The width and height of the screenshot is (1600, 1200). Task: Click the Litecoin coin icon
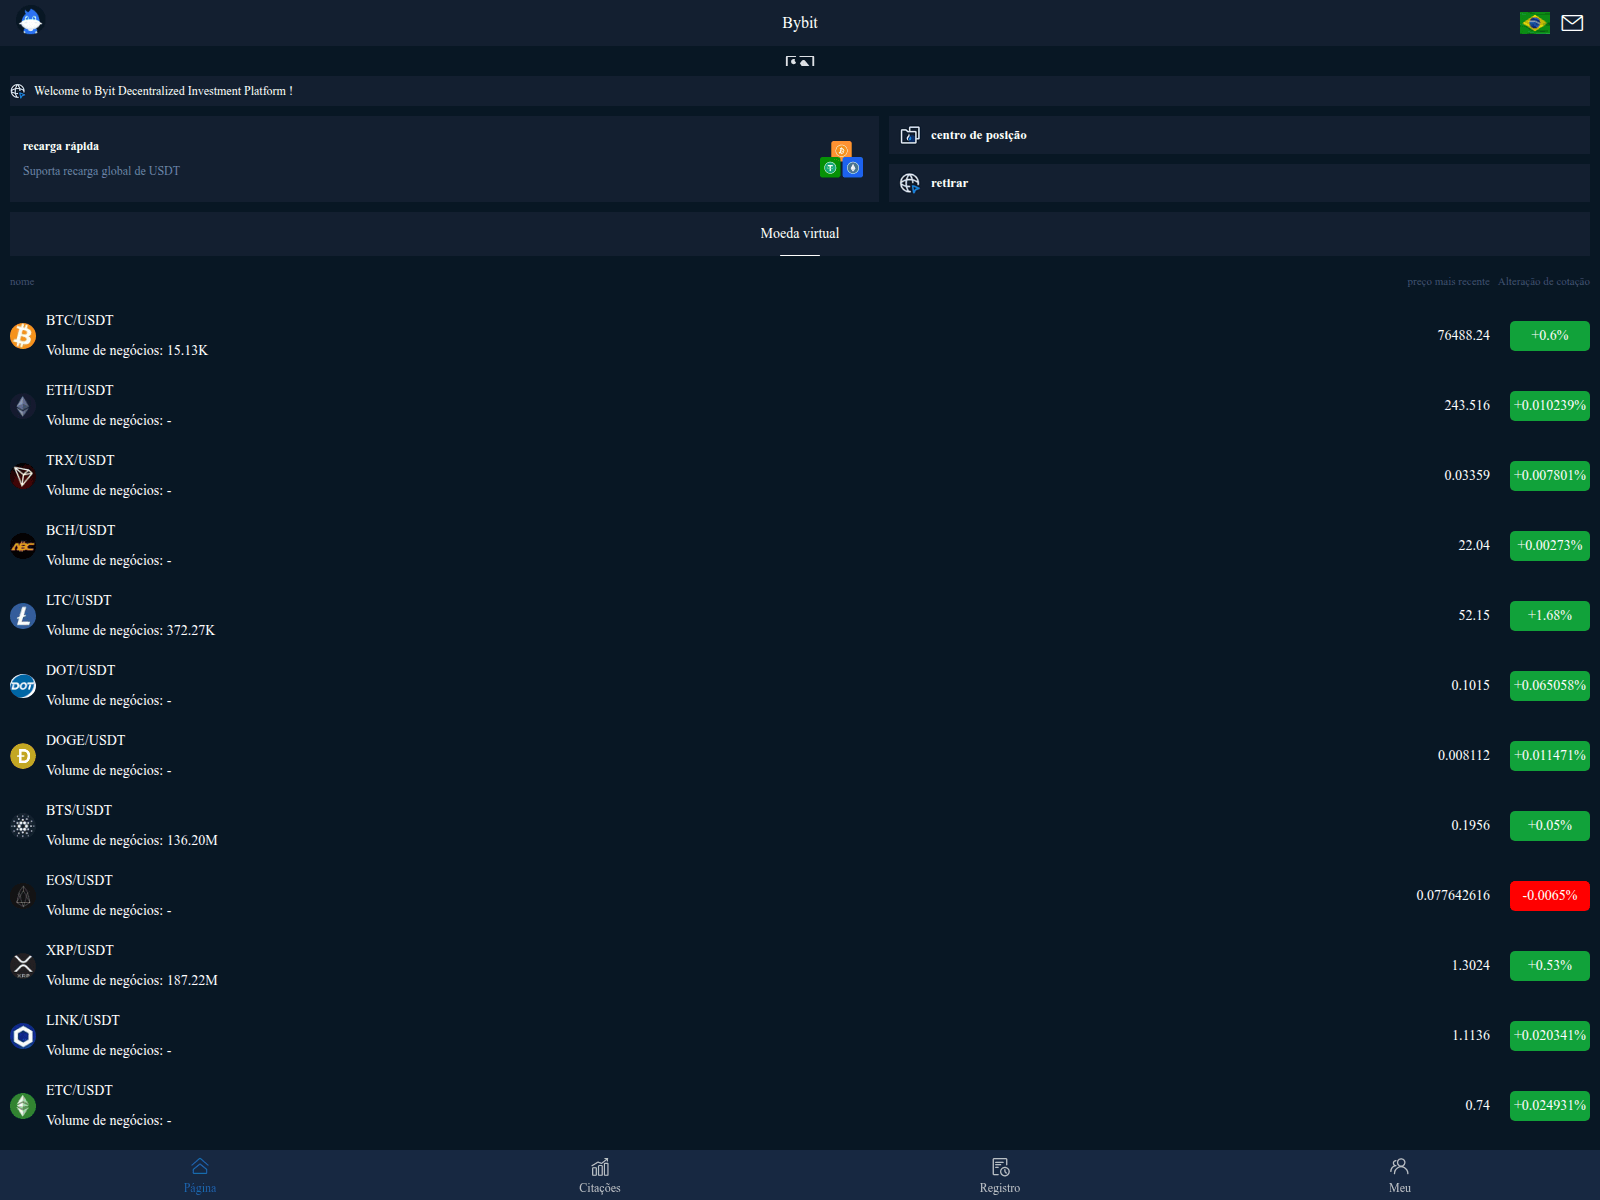tap(23, 616)
